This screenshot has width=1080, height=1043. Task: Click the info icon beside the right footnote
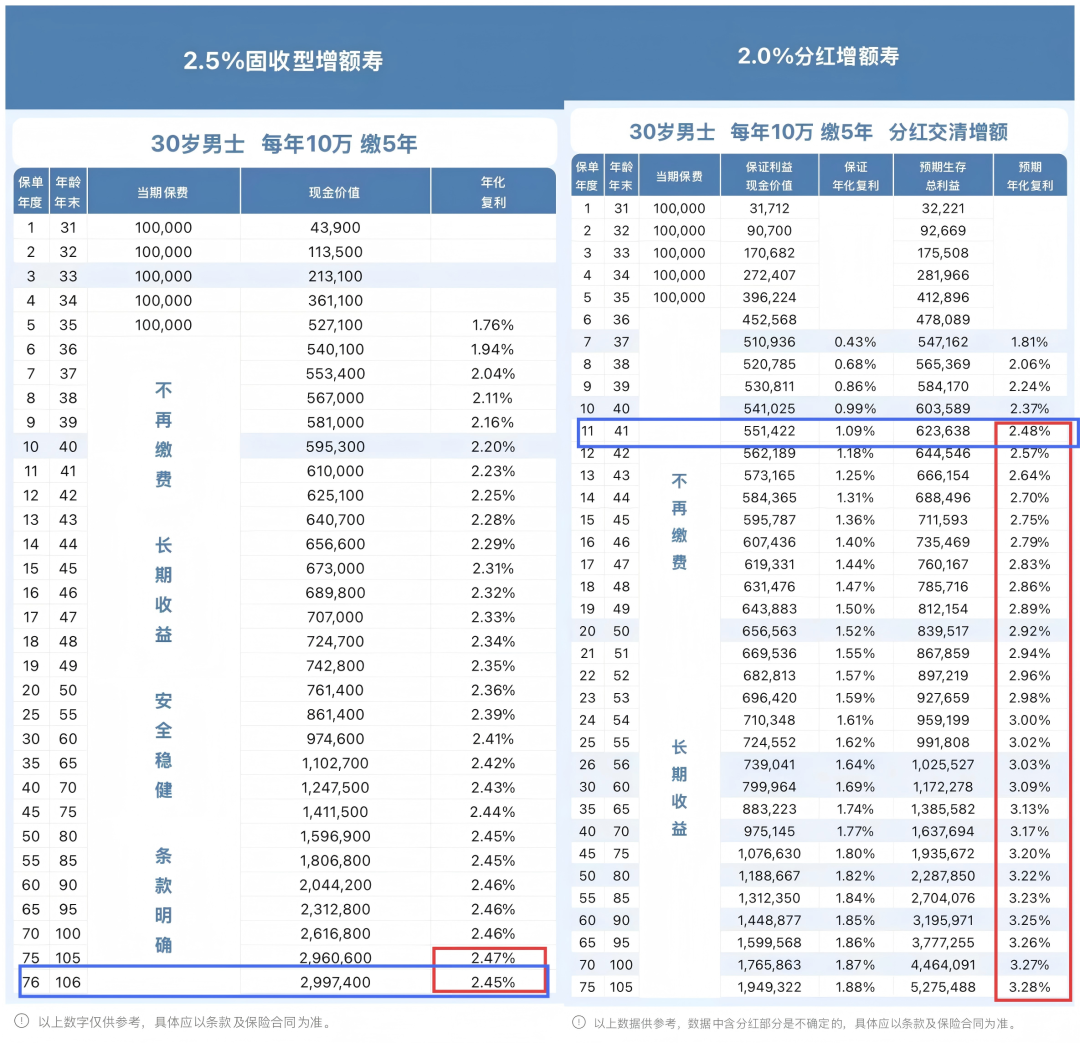[x=579, y=1022]
